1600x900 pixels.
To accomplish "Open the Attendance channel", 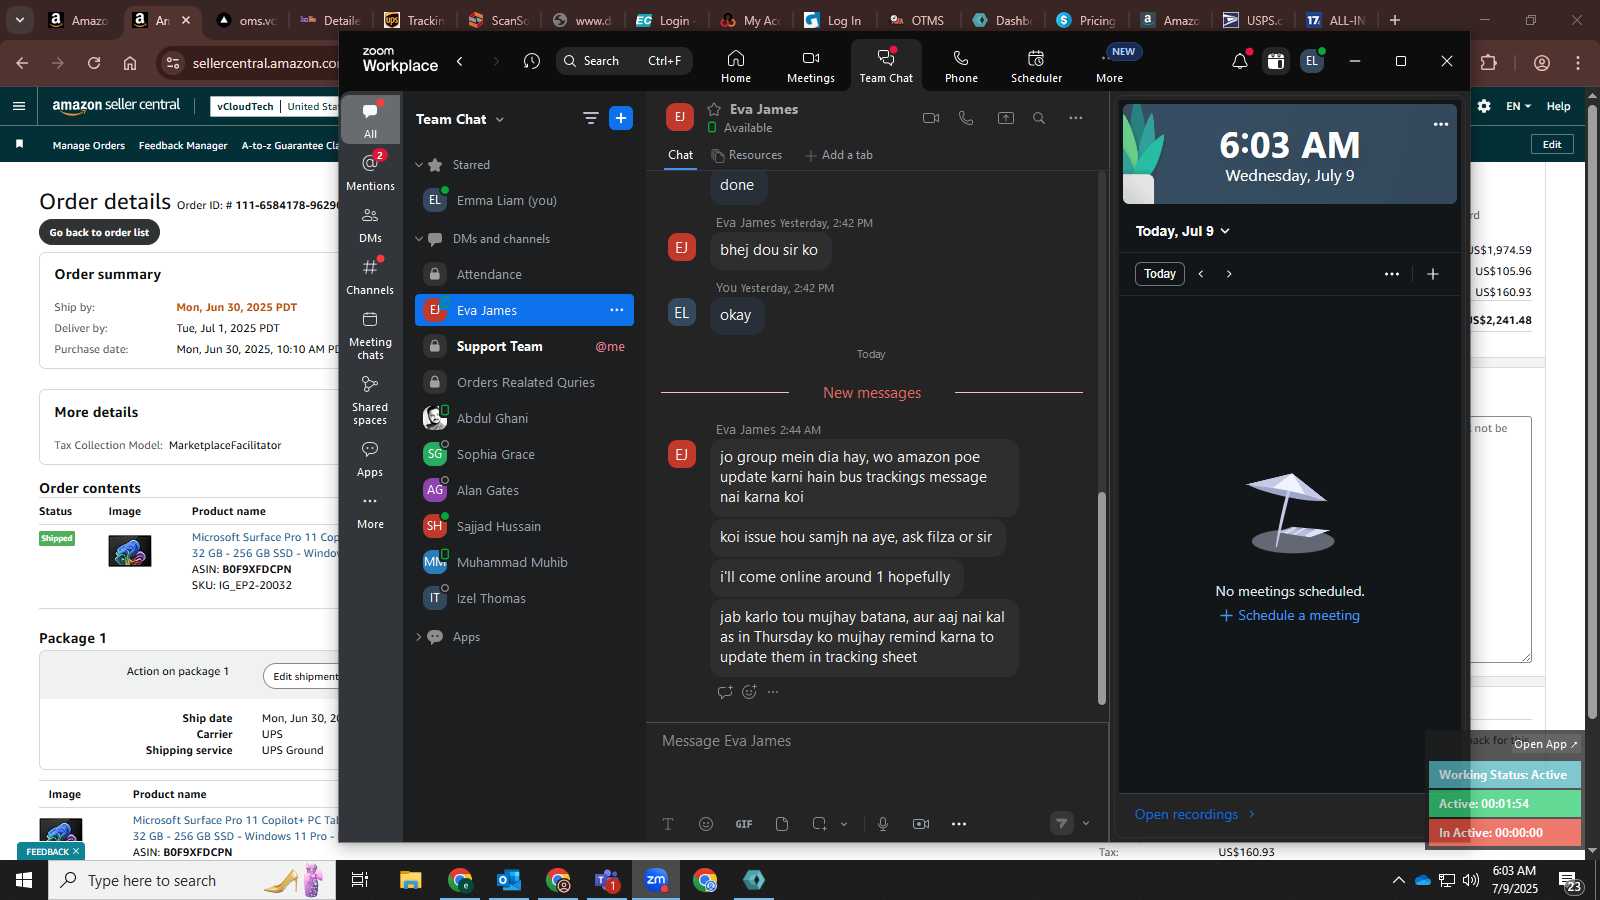I will [524, 274].
